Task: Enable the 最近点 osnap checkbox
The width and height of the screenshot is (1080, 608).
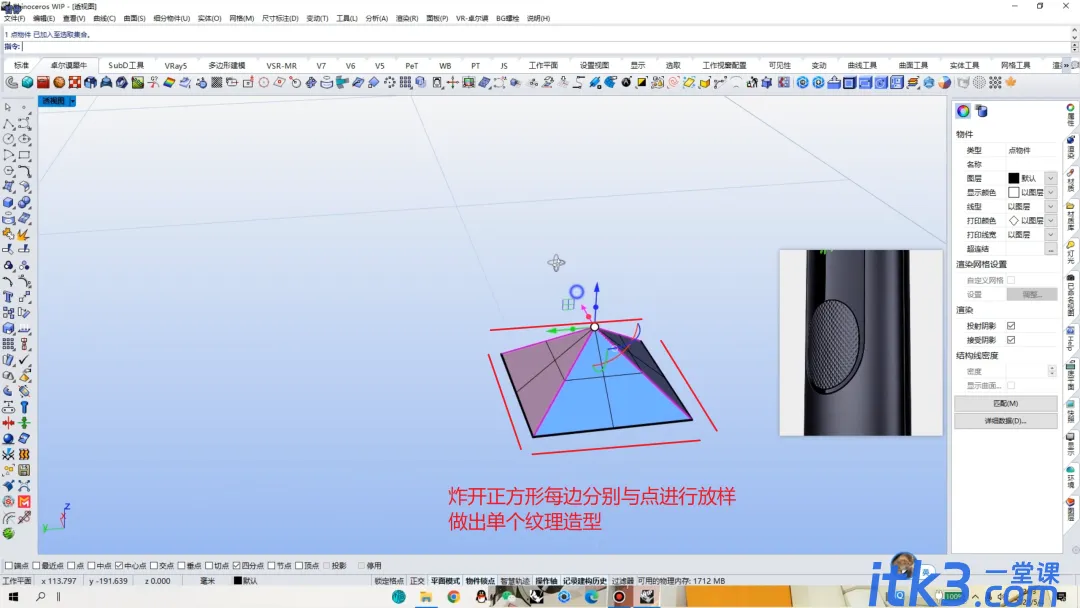Action: pos(37,566)
